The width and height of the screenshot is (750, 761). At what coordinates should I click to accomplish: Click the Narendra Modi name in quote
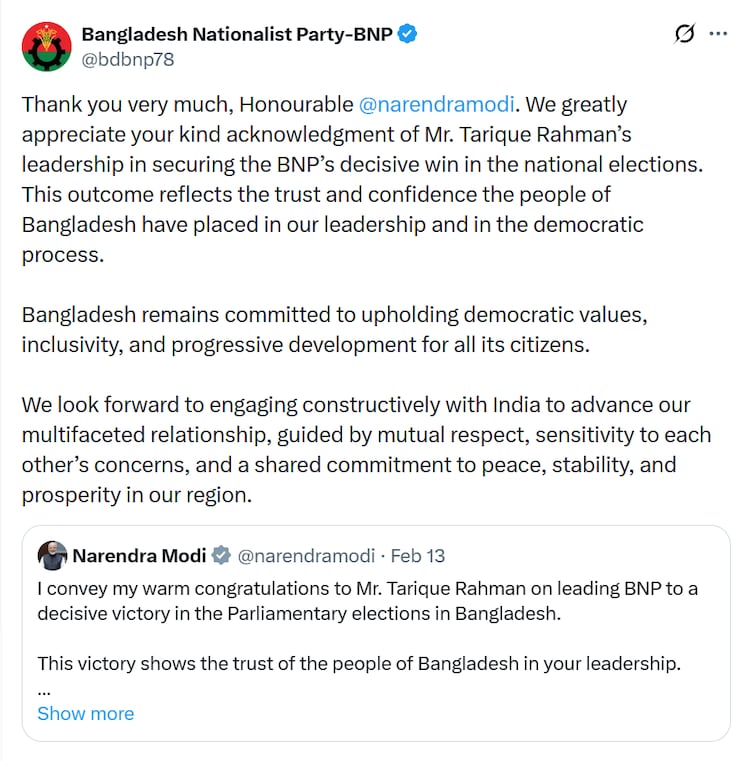(139, 555)
